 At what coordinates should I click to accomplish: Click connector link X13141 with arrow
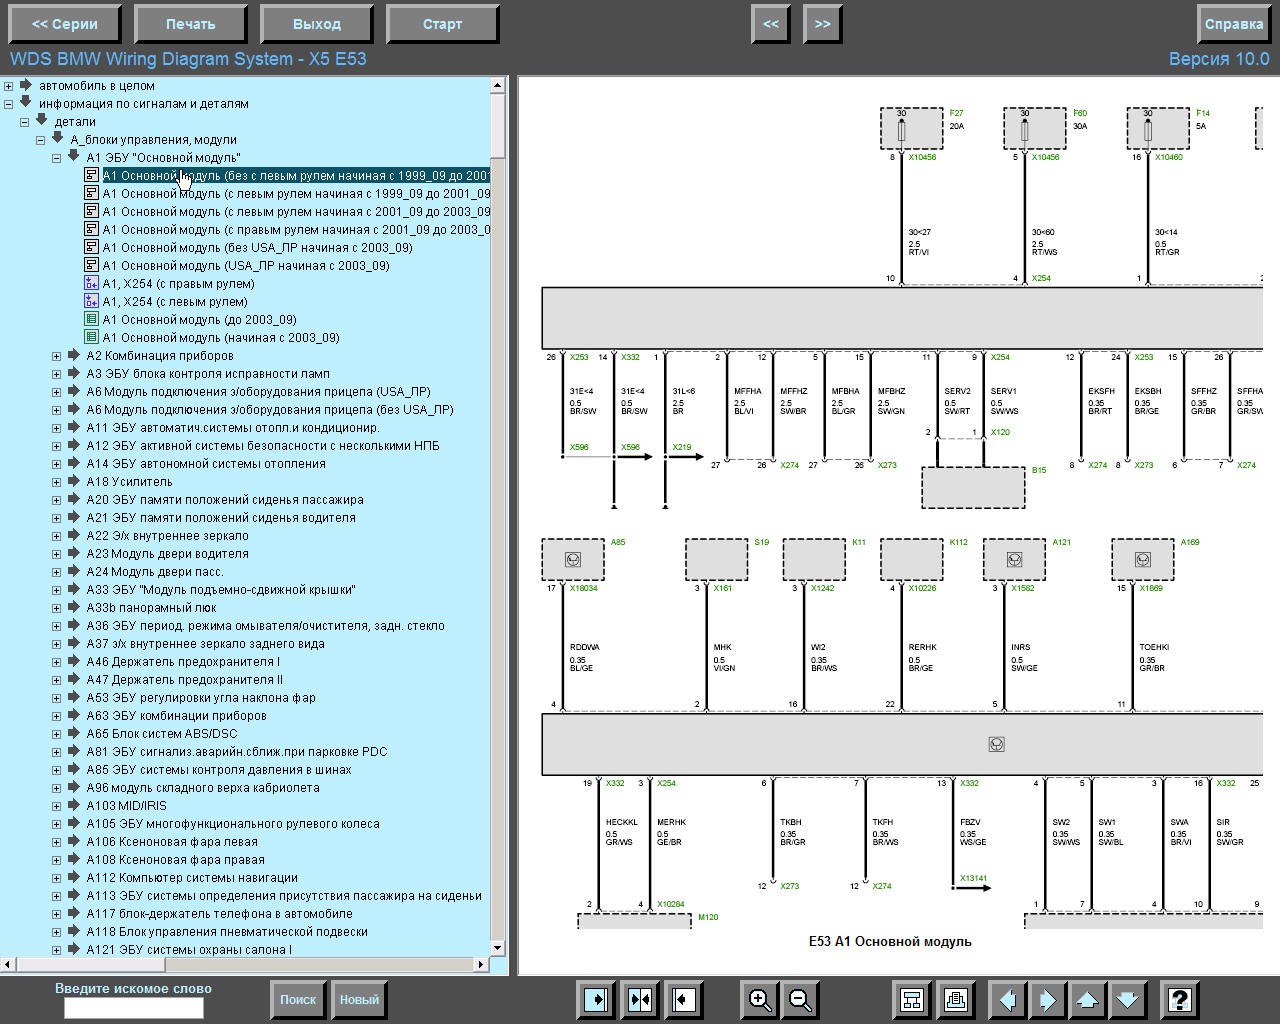click(973, 879)
